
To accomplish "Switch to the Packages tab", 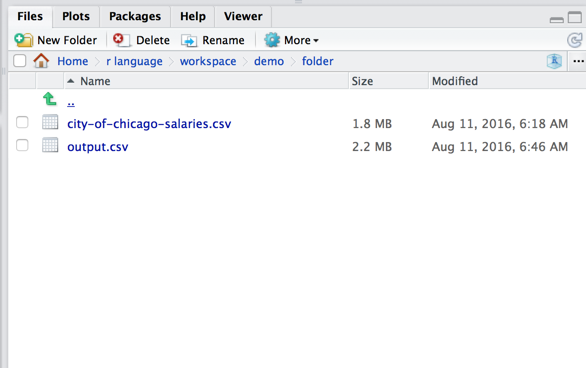I will [x=135, y=16].
